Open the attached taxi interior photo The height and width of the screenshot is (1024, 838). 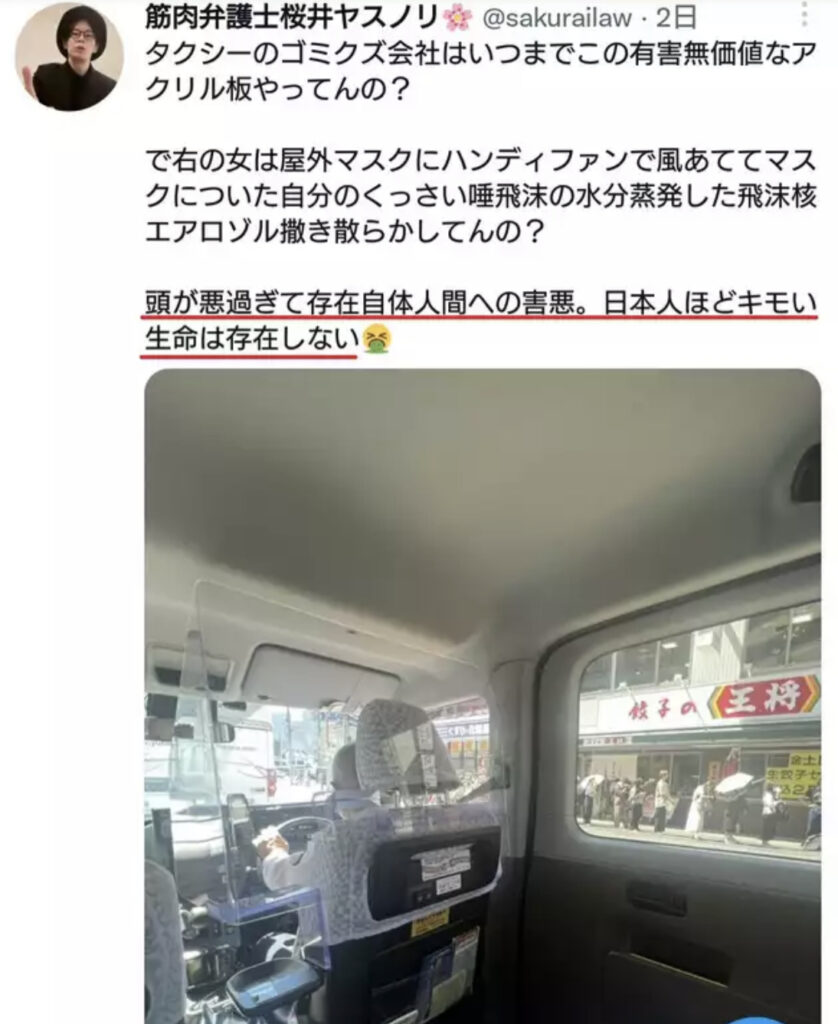pos(483,696)
